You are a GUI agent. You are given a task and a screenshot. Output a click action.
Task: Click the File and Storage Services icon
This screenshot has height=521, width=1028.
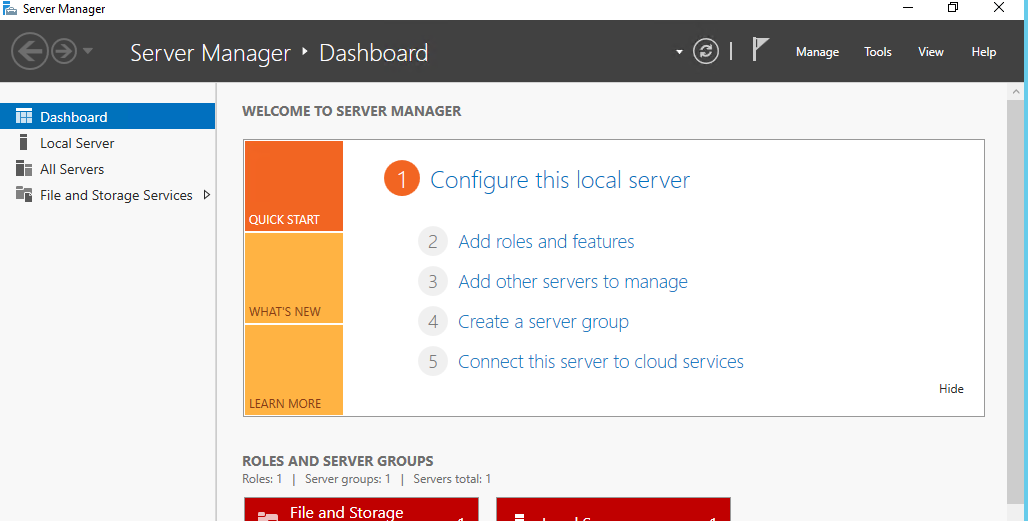pos(24,194)
